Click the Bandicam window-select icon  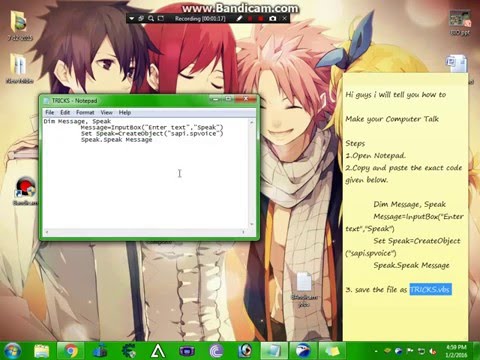(x=141, y=19)
